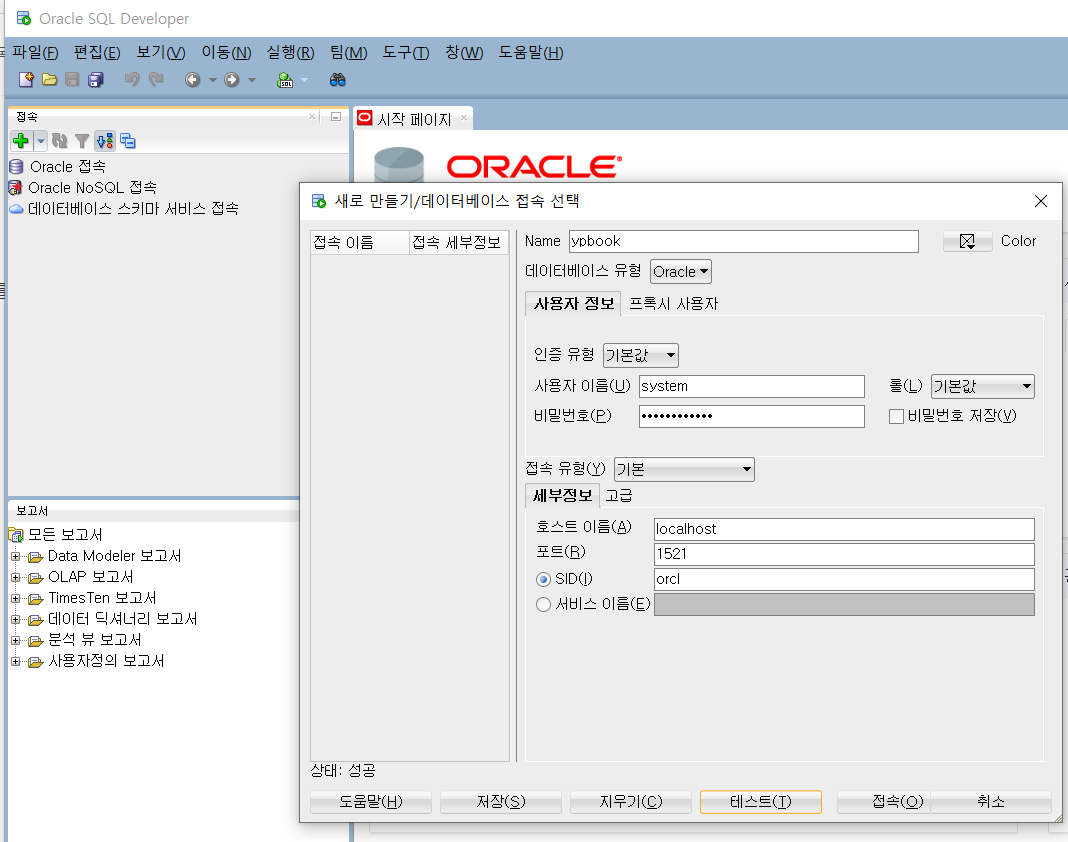This screenshot has height=842, width=1068.
Task: Click the Save disk toolbar icon
Action: tap(72, 80)
